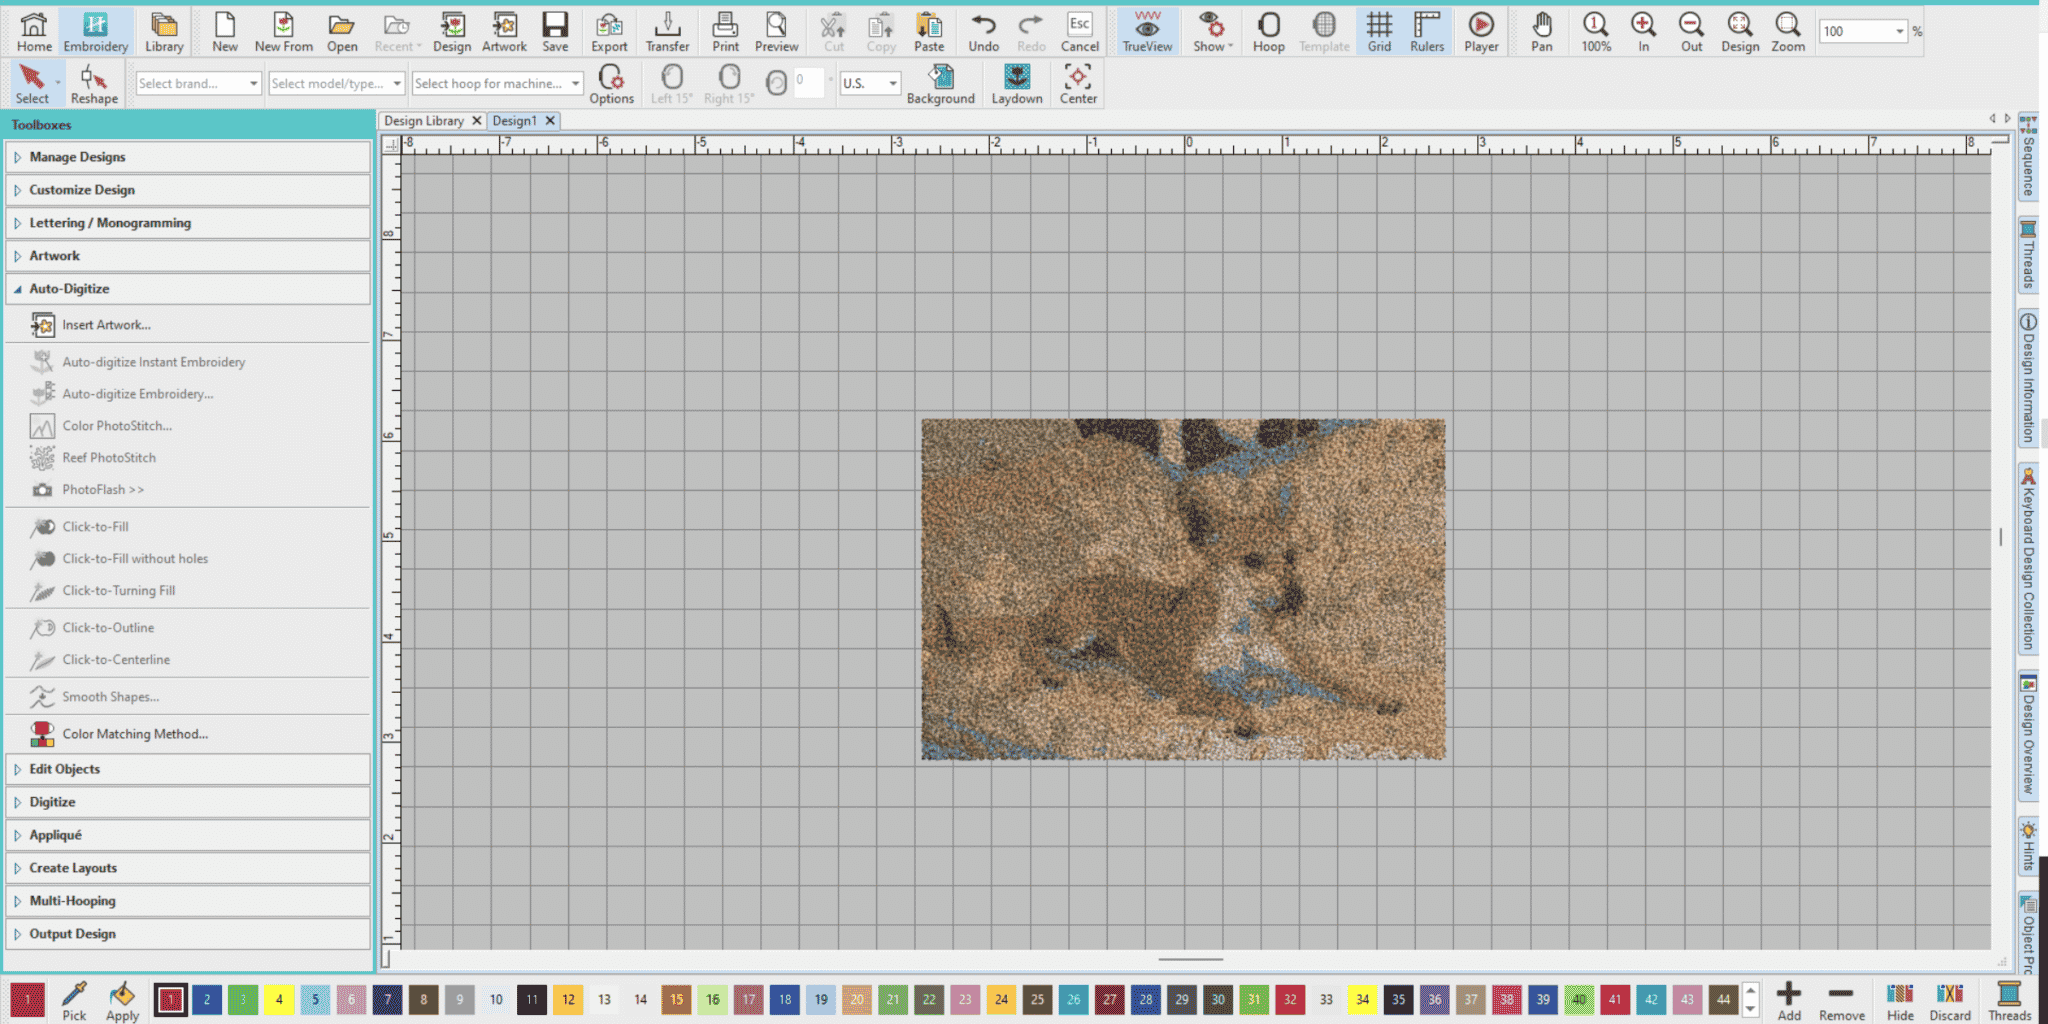This screenshot has width=2048, height=1024.
Task: Select blue color swatch 2
Action: pos(207,999)
